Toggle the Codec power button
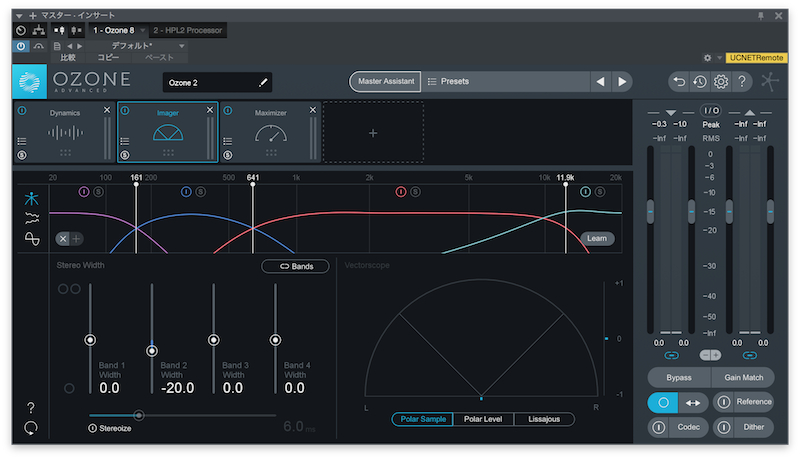 click(659, 427)
